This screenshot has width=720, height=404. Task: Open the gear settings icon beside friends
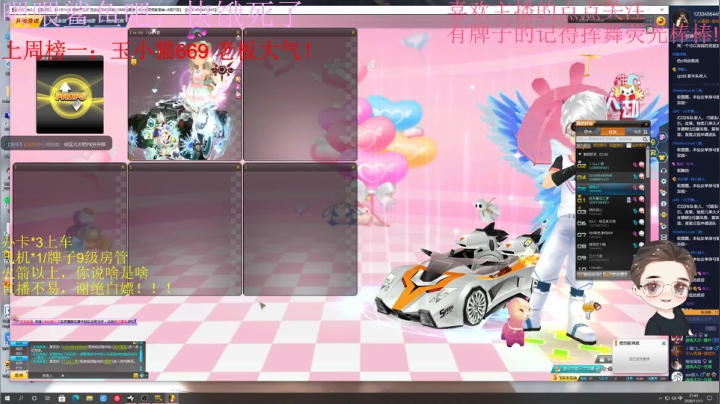pyautogui.click(x=664, y=181)
